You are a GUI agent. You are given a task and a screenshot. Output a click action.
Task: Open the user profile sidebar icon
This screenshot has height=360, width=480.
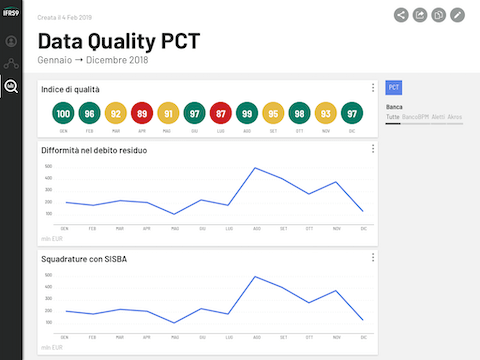coord(11,41)
